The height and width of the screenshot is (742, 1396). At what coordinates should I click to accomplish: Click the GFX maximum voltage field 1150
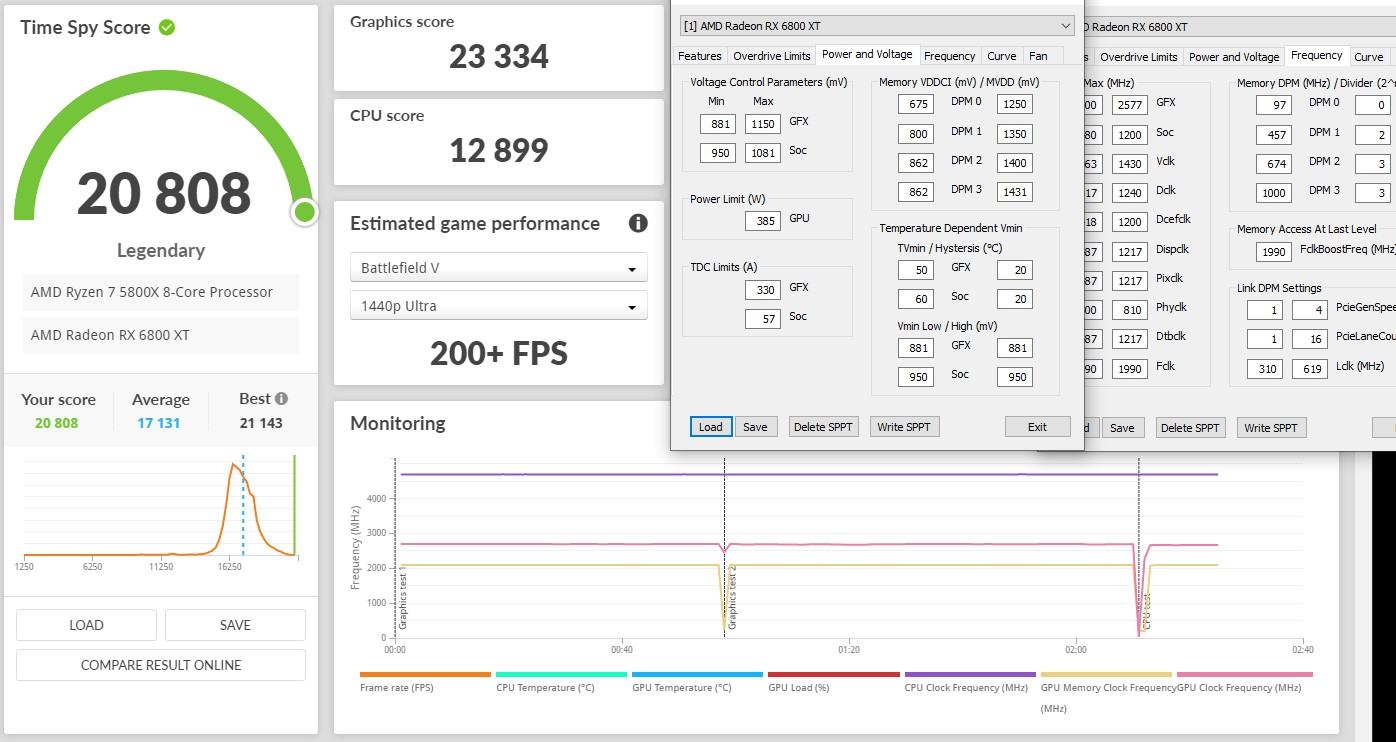(x=763, y=124)
